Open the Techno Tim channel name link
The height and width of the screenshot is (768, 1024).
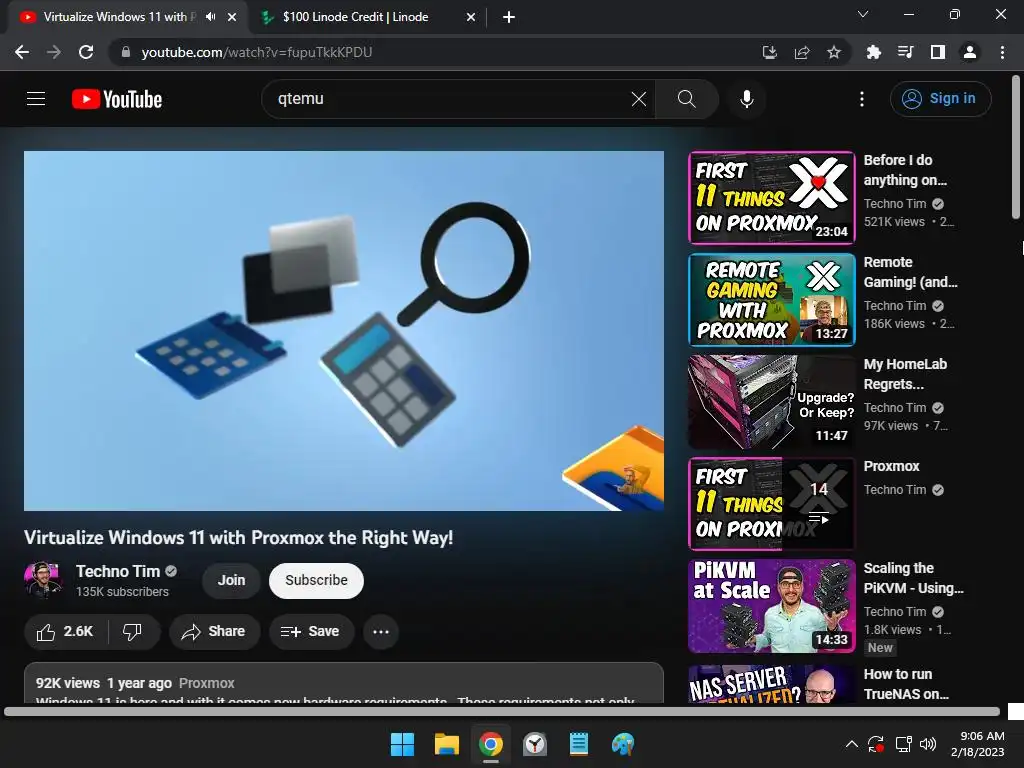click(x=118, y=571)
